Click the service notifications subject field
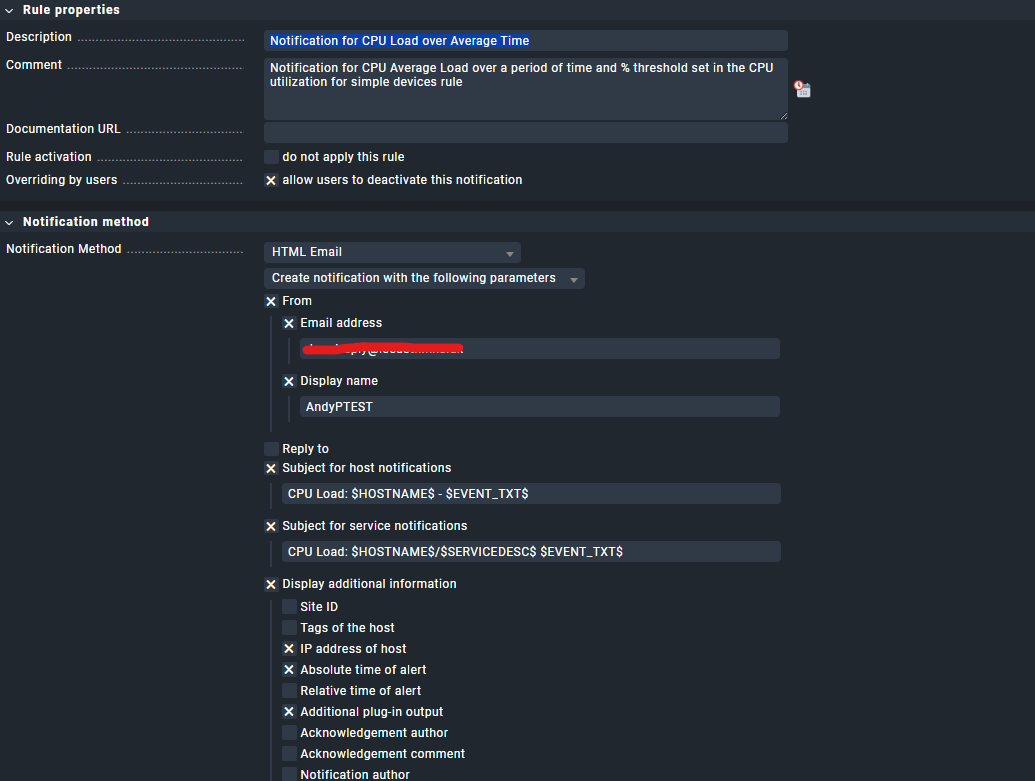Viewport: 1035px width, 781px height. pyautogui.click(x=530, y=552)
